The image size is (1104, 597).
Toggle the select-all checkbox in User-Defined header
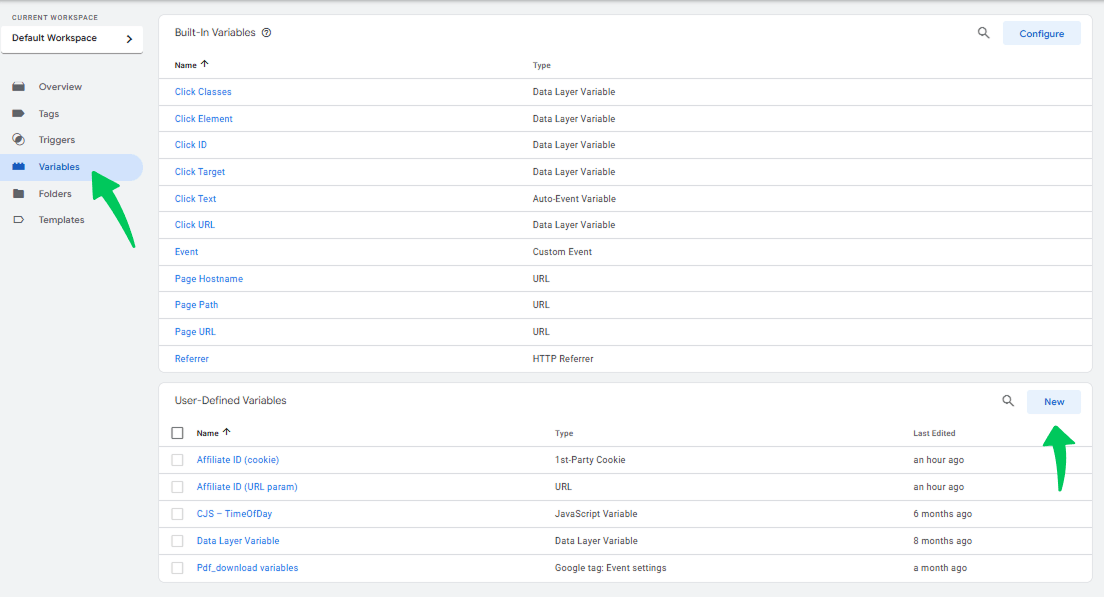177,433
